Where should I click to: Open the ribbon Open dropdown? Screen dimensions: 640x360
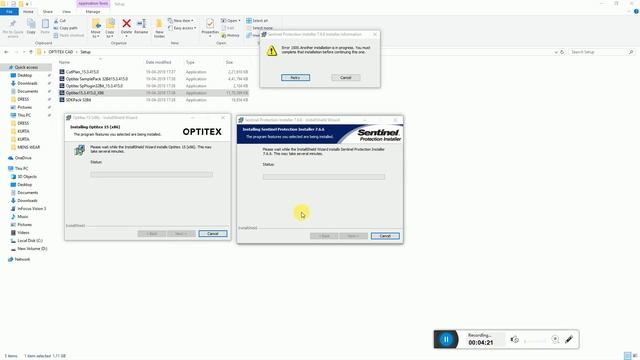pyautogui.click(x=230, y=20)
